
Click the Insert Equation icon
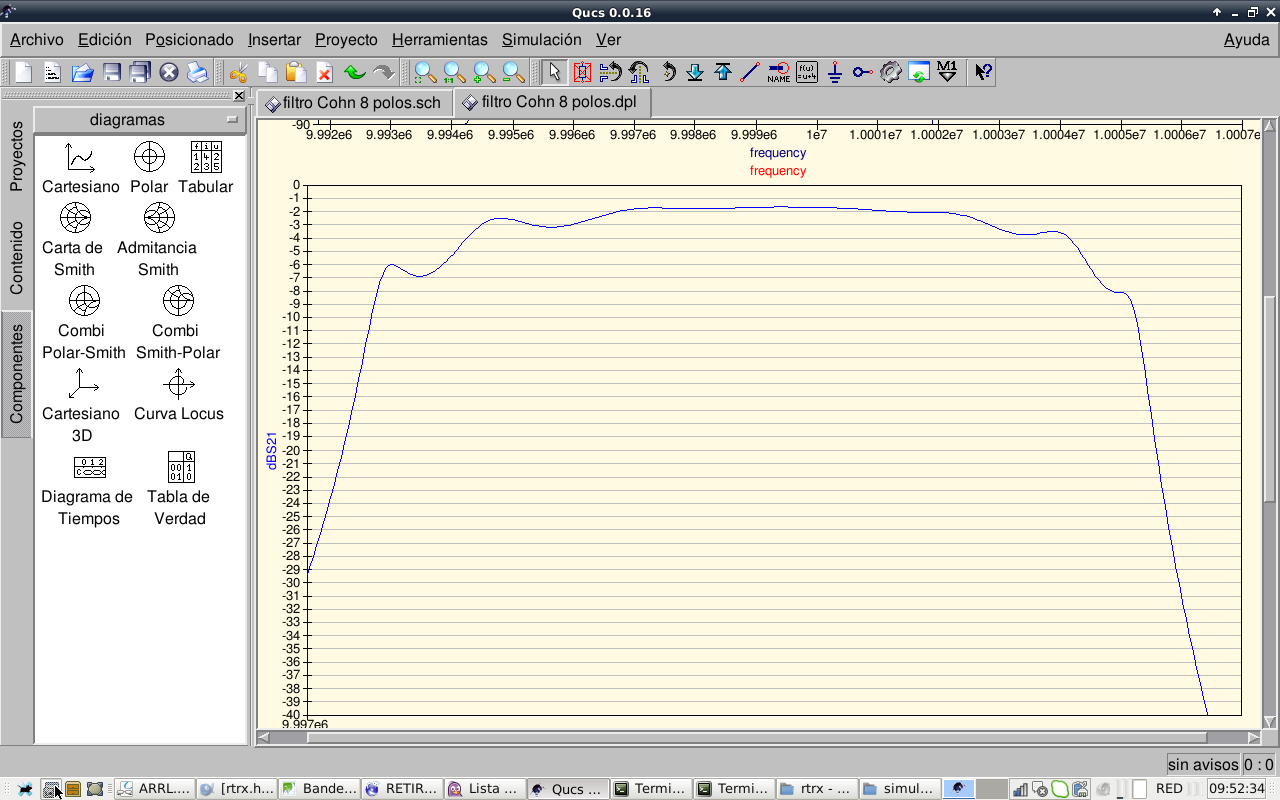(806, 72)
